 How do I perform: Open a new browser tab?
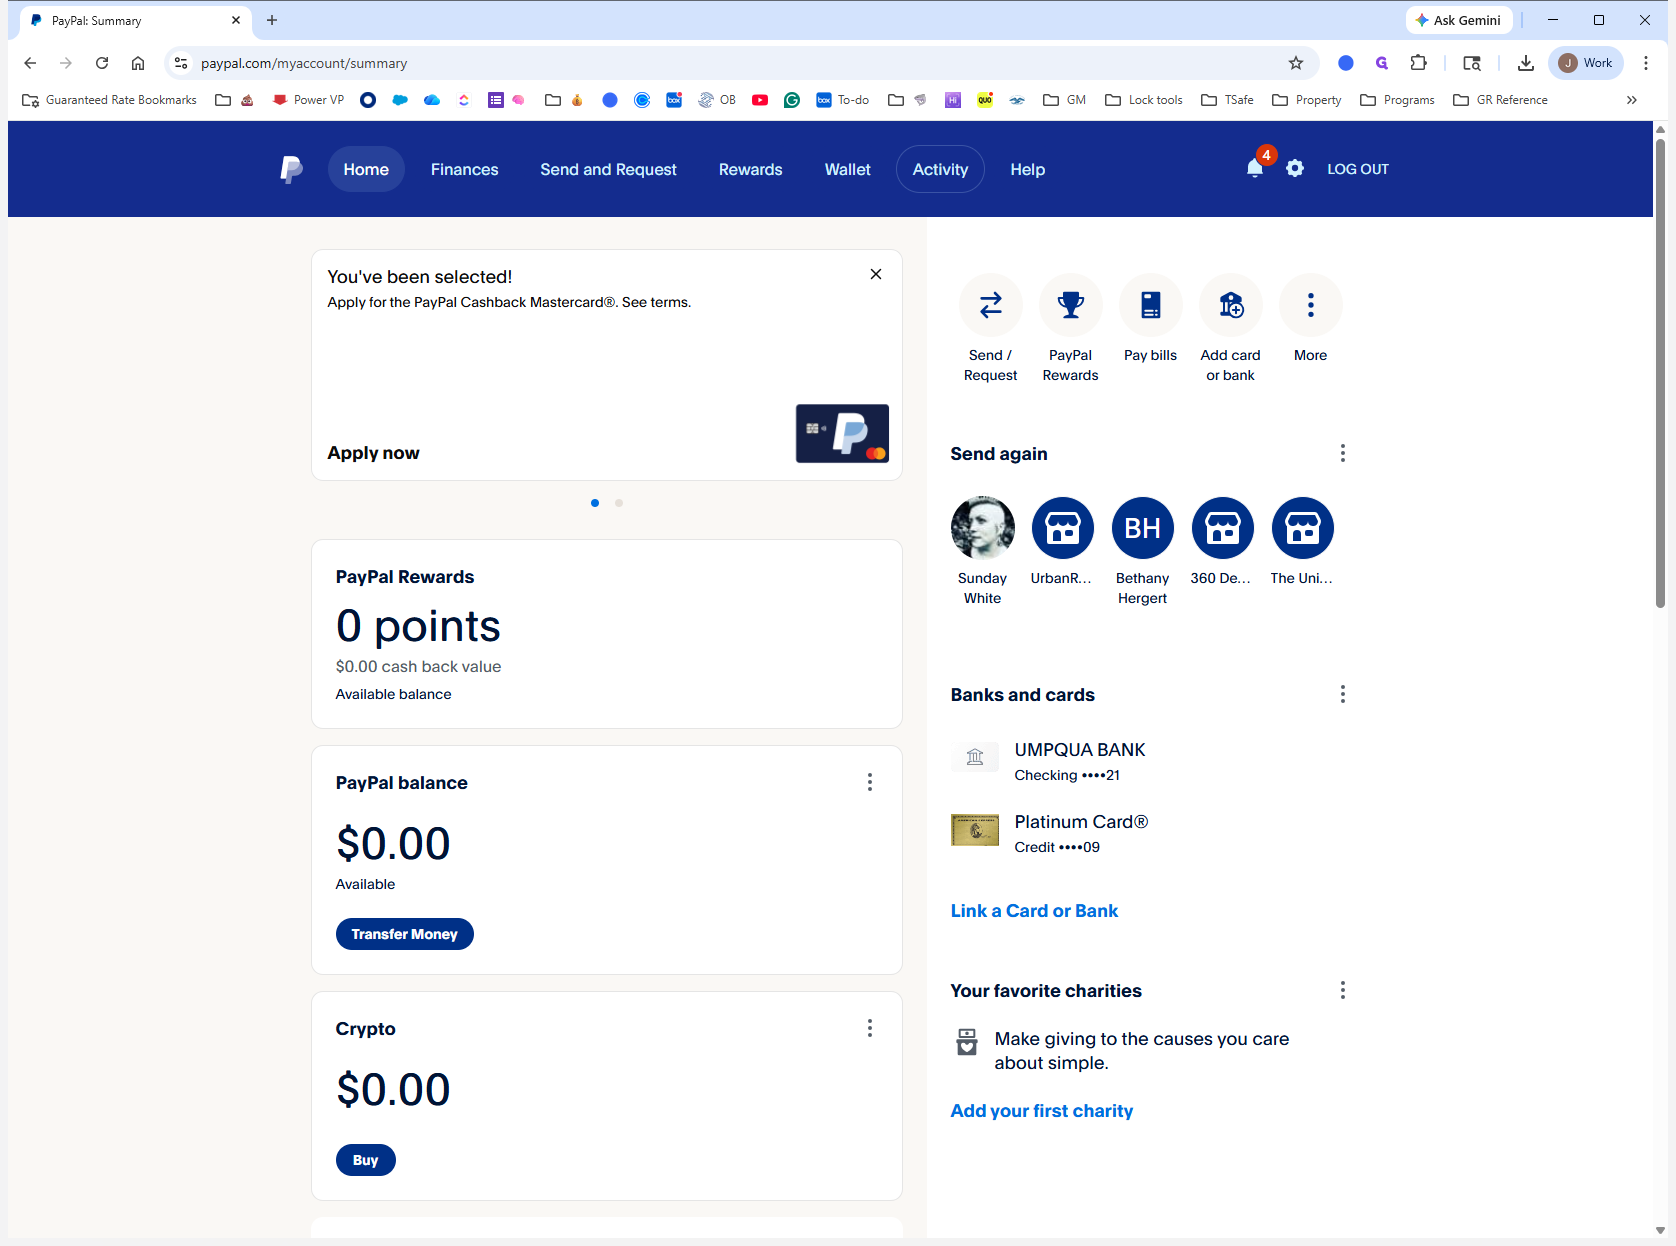[x=272, y=20]
